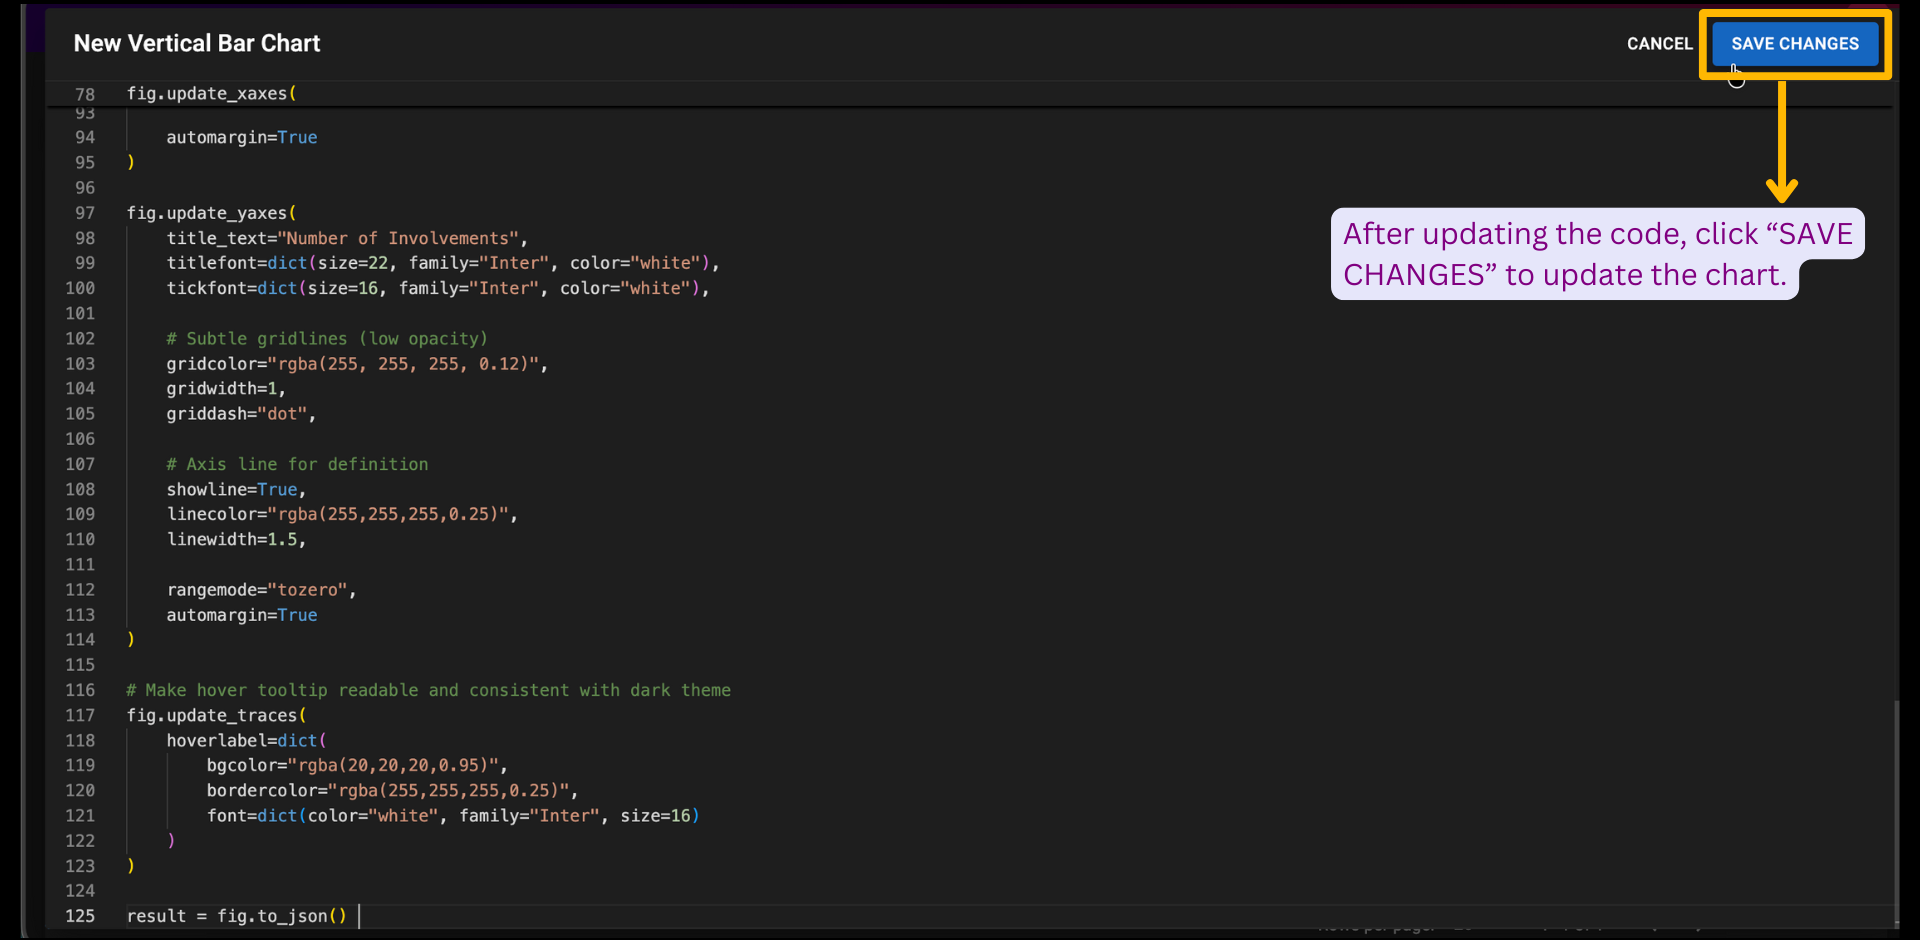
Task: Click the hover tooltip comment on line 116
Action: click(x=428, y=690)
